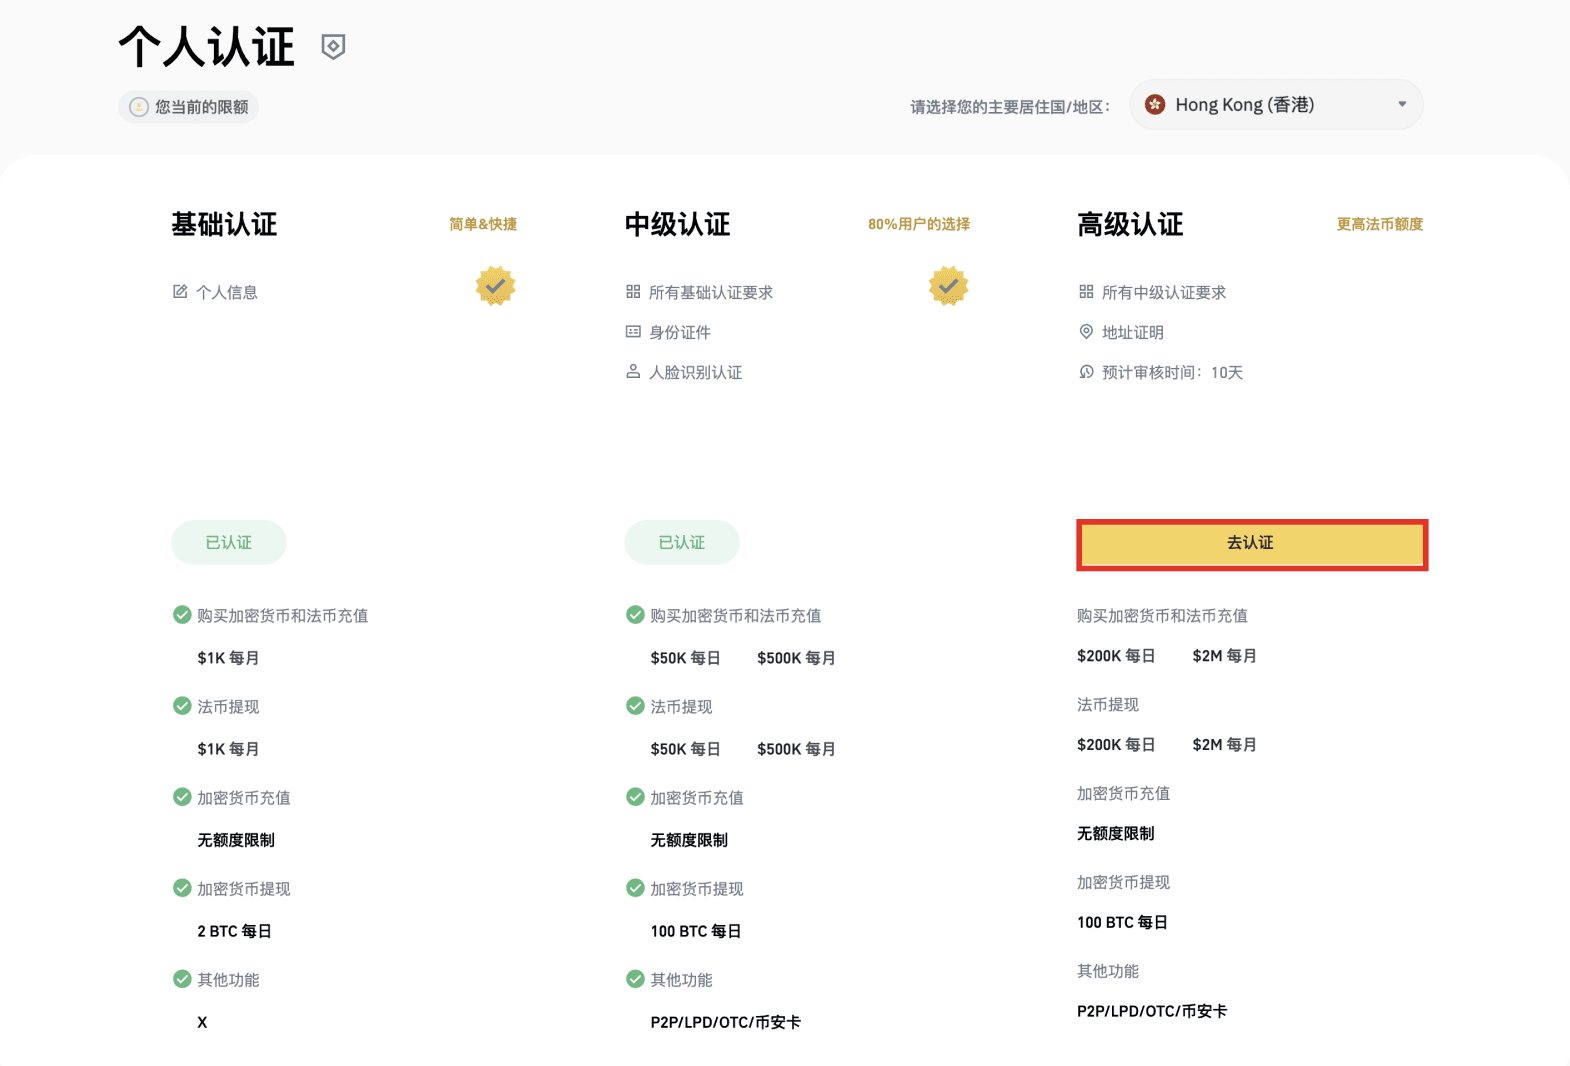
Task: Click green check for intermediate 法币提现
Action: click(x=635, y=706)
